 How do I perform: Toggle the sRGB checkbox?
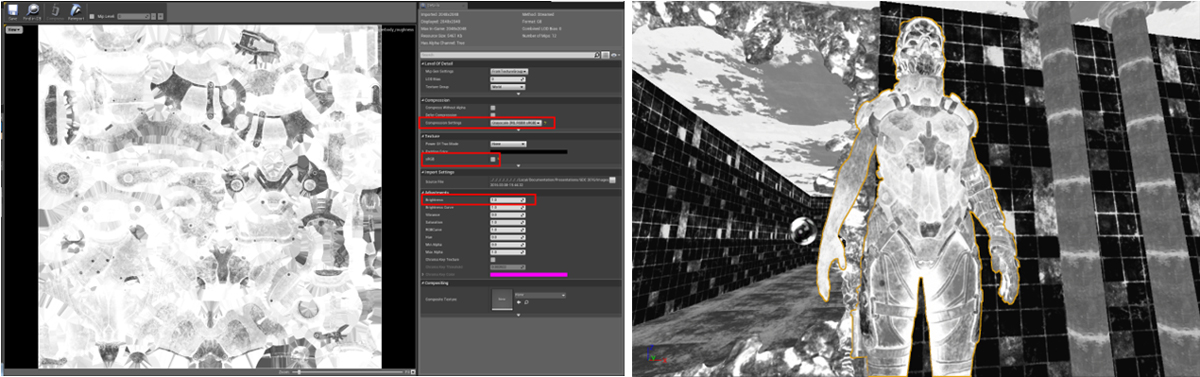click(493, 159)
